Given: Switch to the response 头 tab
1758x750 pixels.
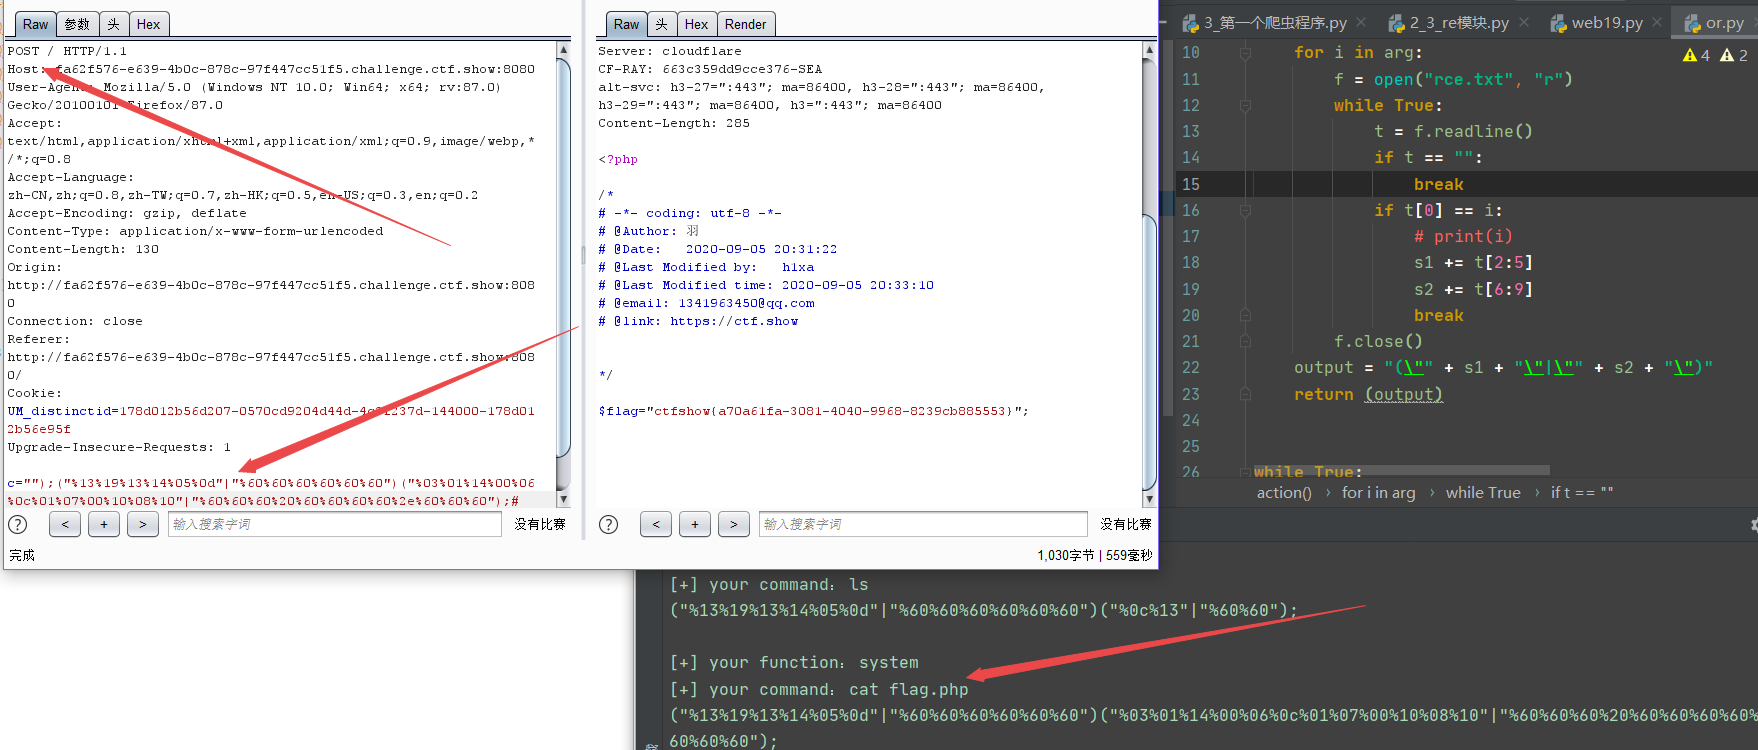Looking at the screenshot, I should [661, 24].
